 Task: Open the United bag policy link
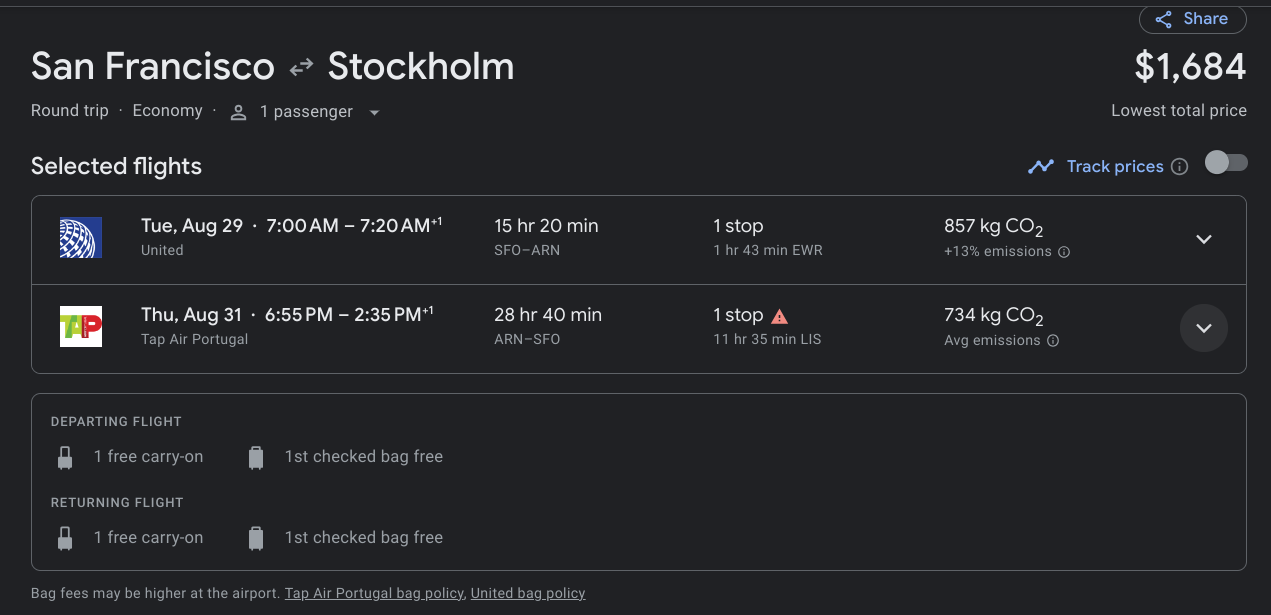(x=528, y=593)
